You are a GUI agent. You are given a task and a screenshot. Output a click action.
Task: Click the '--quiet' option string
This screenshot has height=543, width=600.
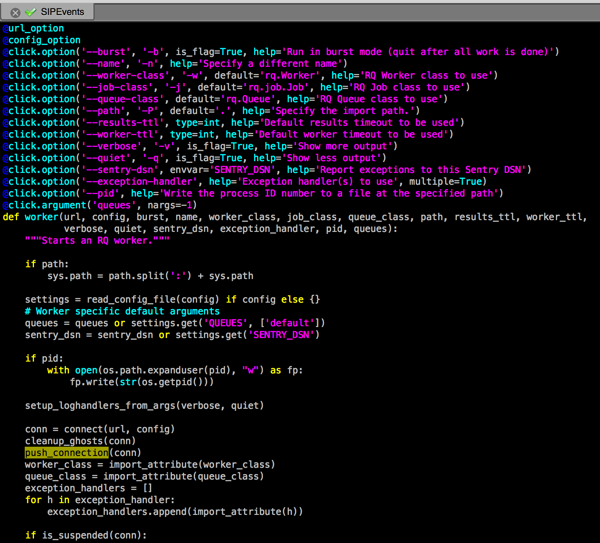pyautogui.click(x=106, y=158)
